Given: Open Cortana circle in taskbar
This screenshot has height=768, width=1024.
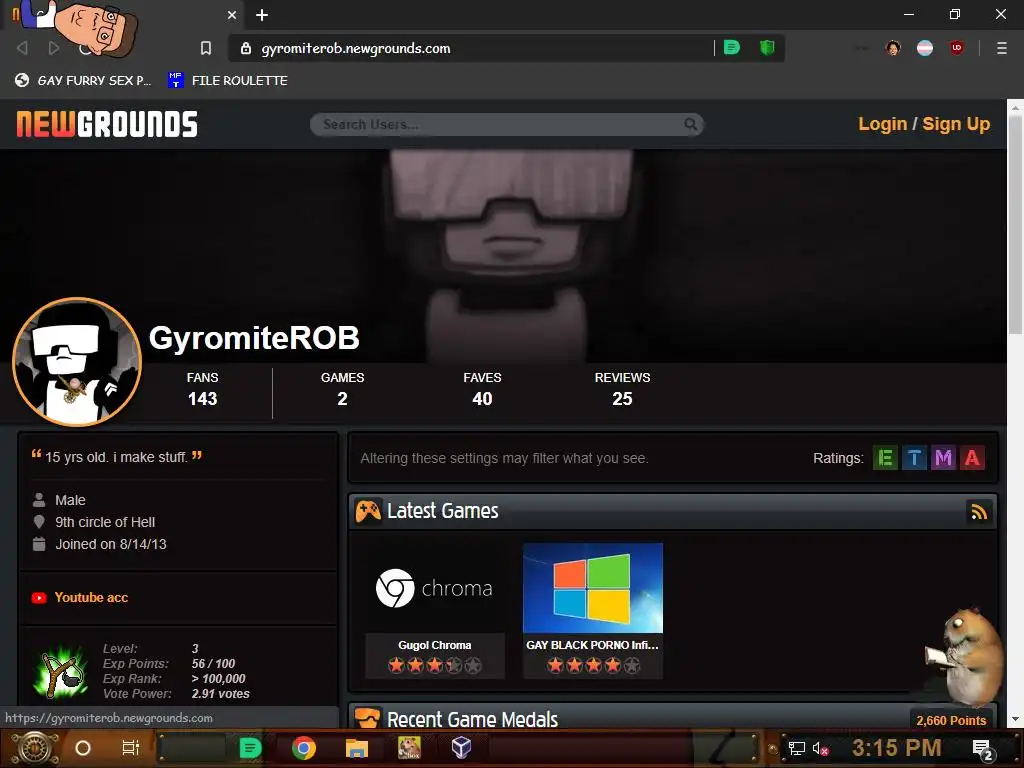Looking at the screenshot, I should pos(83,748).
